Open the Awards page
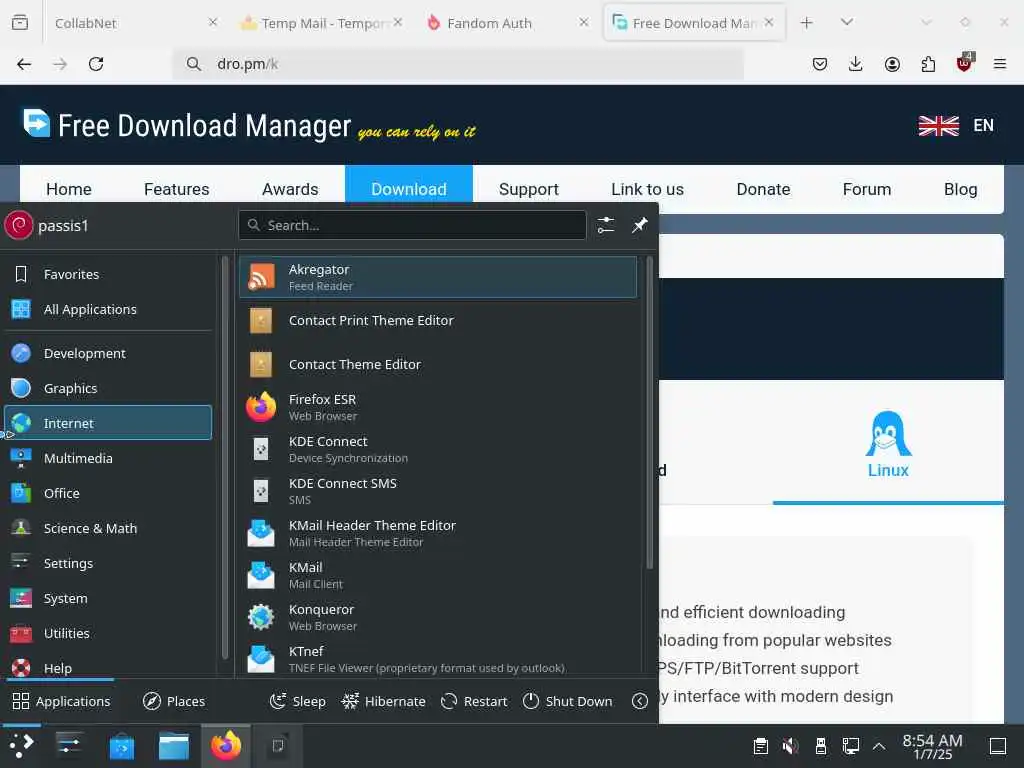 tap(290, 189)
